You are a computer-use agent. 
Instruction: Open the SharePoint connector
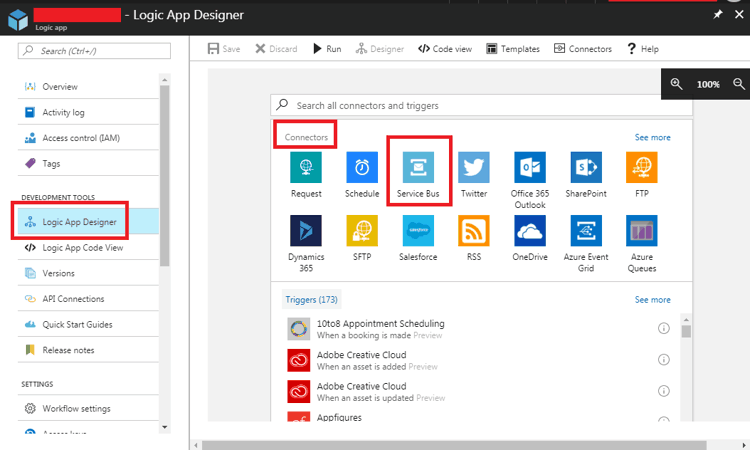click(x=585, y=167)
